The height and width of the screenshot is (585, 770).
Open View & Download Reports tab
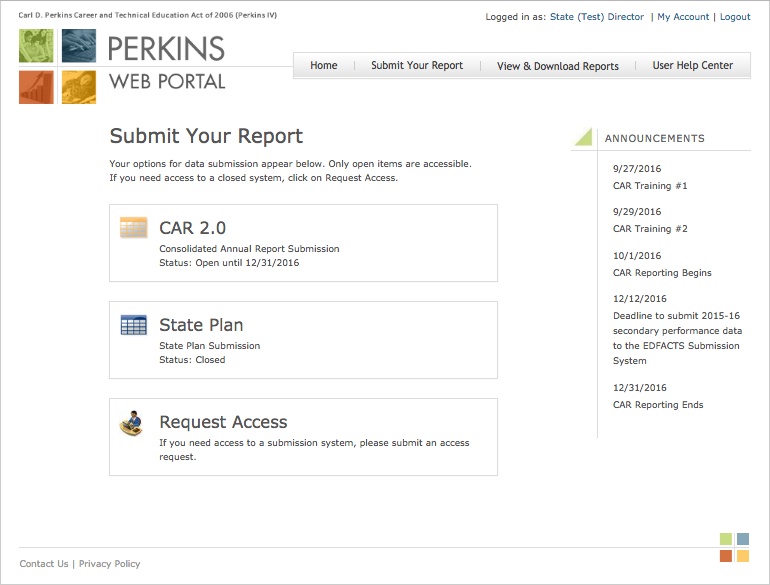coord(558,66)
